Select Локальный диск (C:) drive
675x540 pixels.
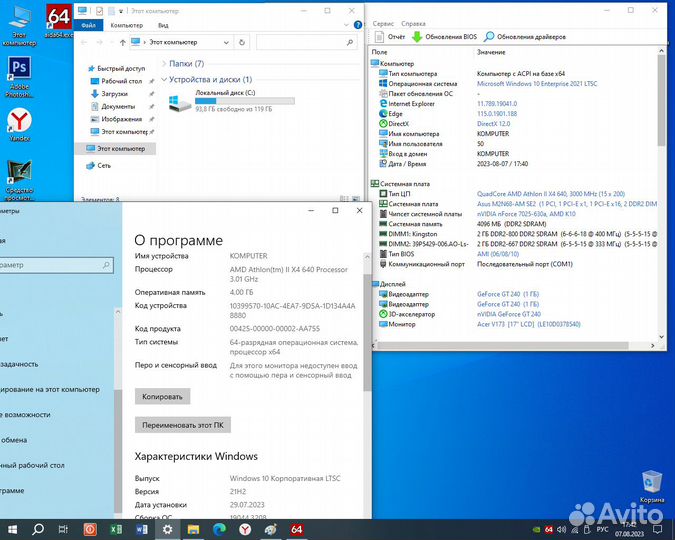[x=232, y=101]
